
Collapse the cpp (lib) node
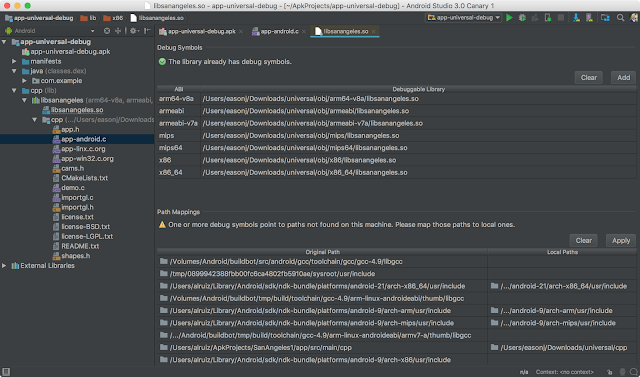(x=14, y=91)
